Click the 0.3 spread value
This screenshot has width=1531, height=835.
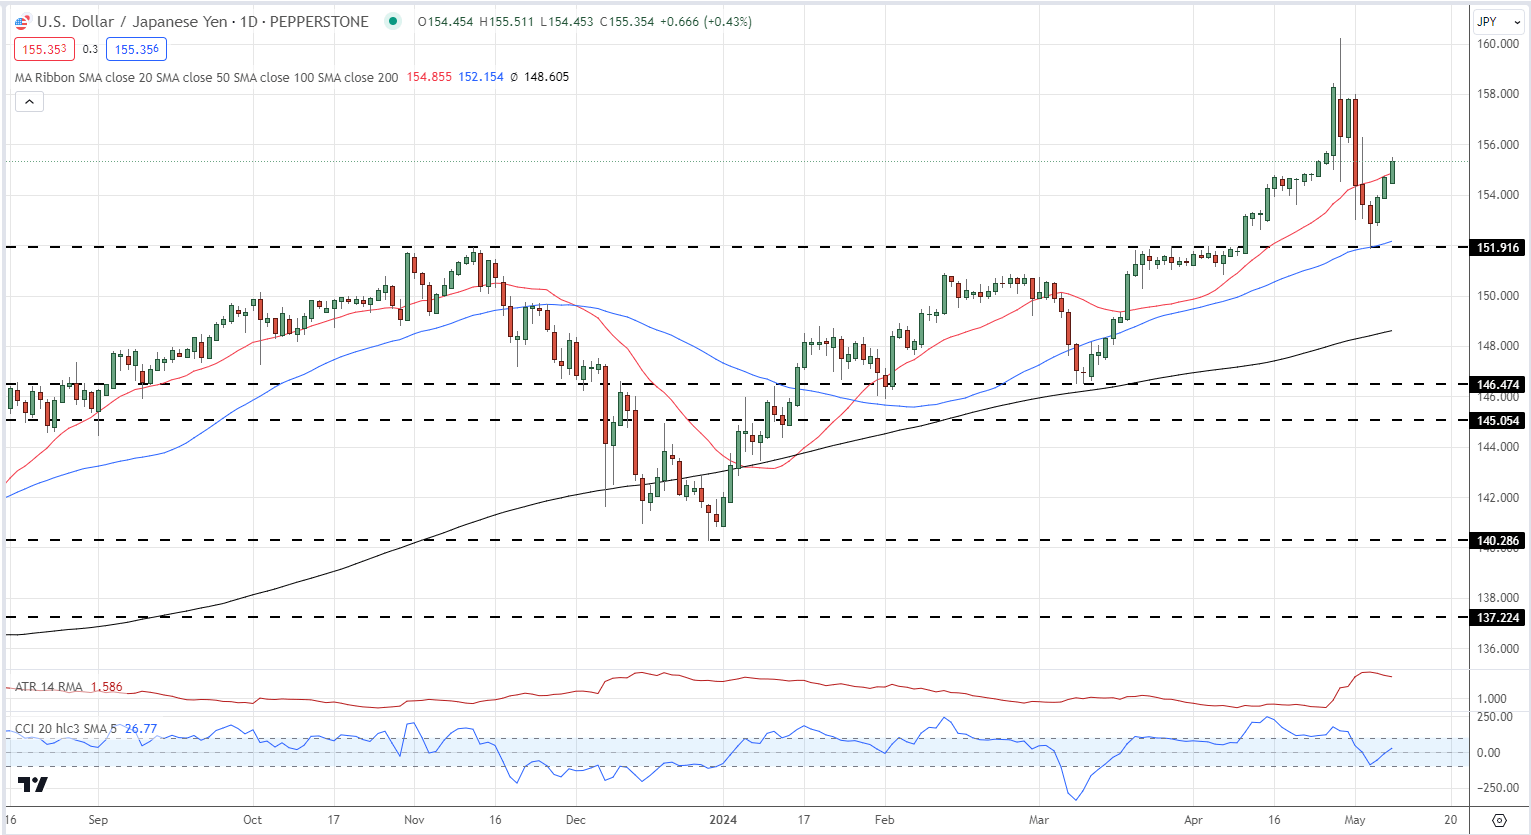(90, 49)
